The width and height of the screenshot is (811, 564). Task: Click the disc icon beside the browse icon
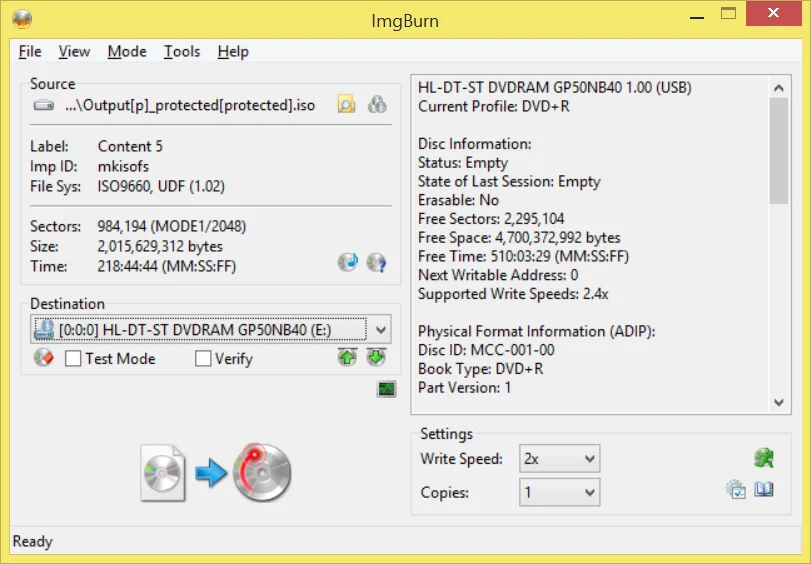(x=376, y=104)
